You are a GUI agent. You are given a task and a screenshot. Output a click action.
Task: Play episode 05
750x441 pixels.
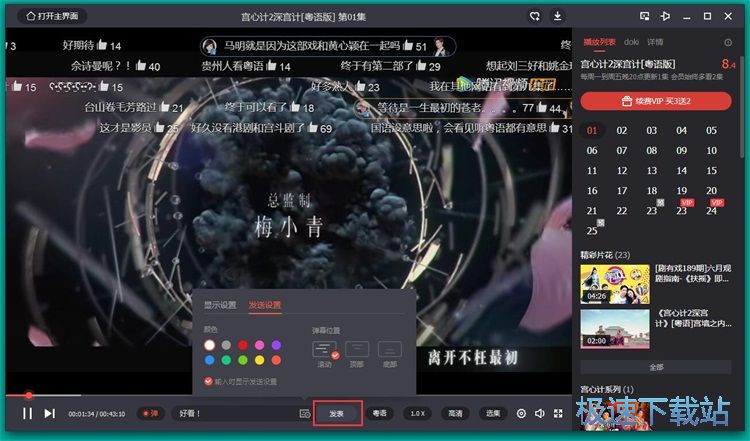tap(711, 131)
